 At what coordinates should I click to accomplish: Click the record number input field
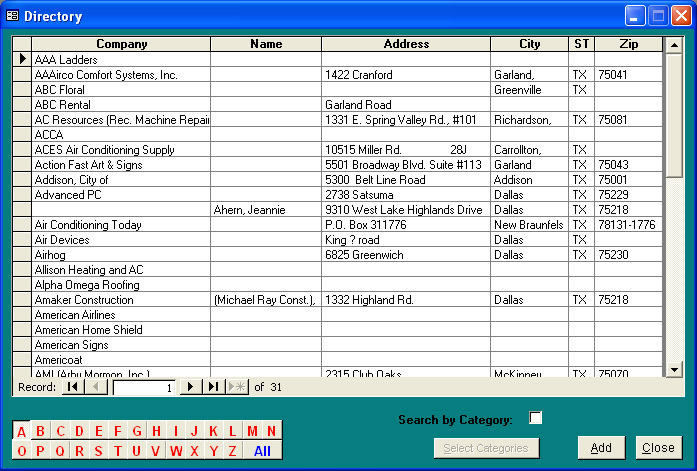(x=144, y=387)
